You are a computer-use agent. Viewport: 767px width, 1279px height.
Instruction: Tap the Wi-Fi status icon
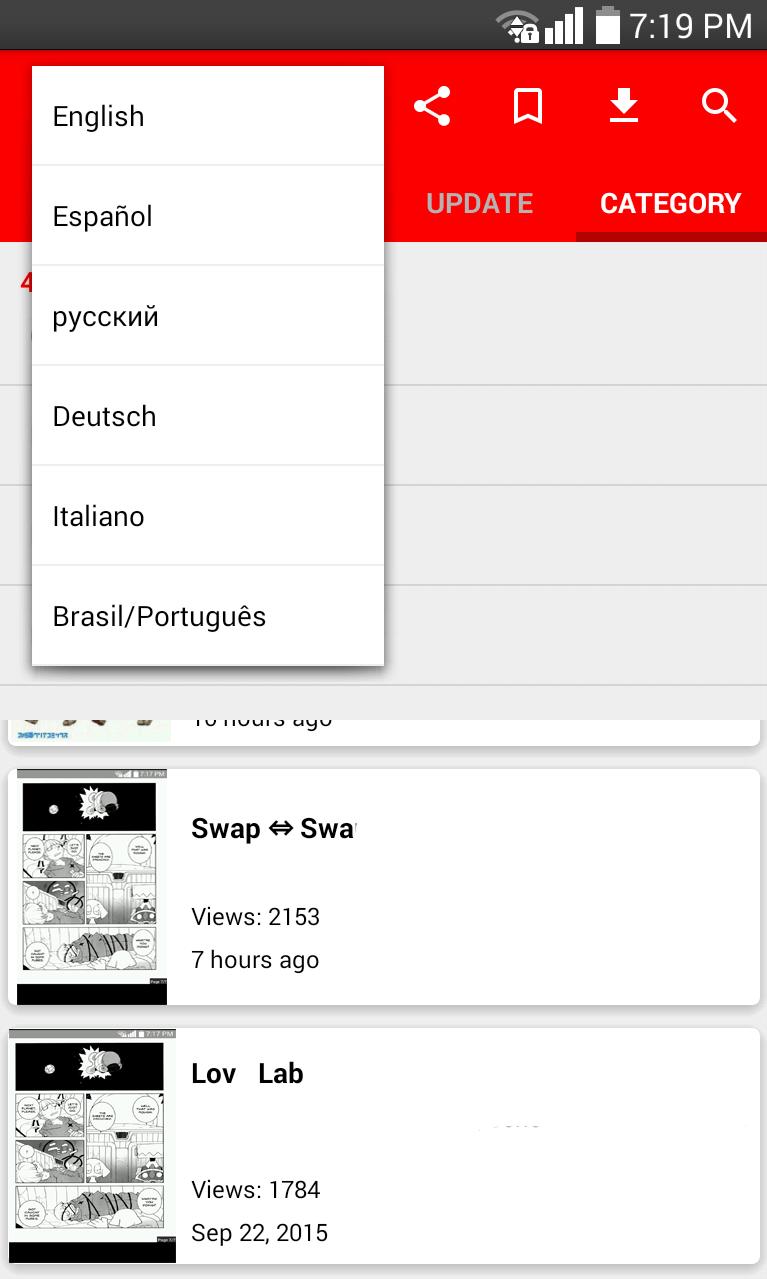click(518, 26)
